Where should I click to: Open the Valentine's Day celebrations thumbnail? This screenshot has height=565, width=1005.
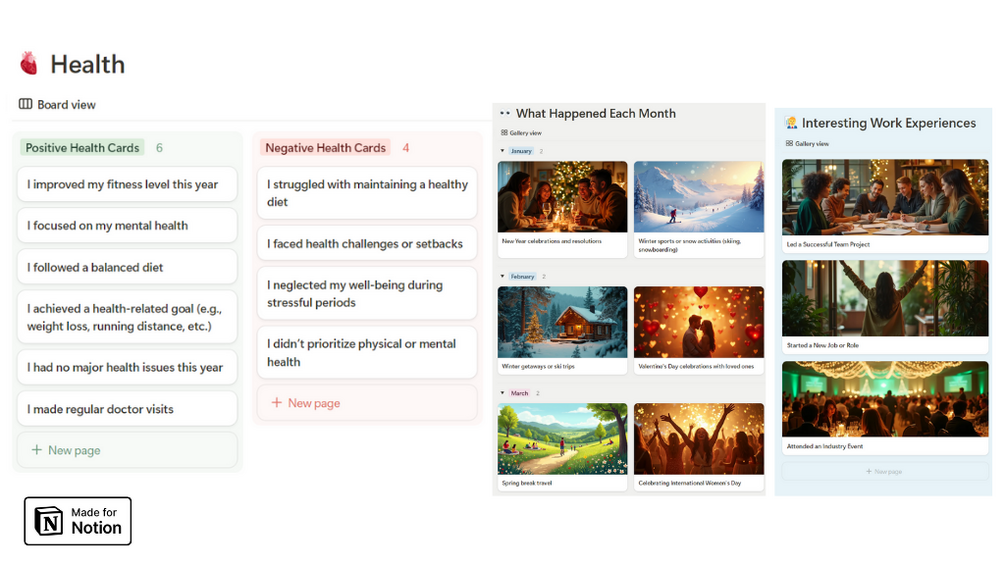pos(699,322)
